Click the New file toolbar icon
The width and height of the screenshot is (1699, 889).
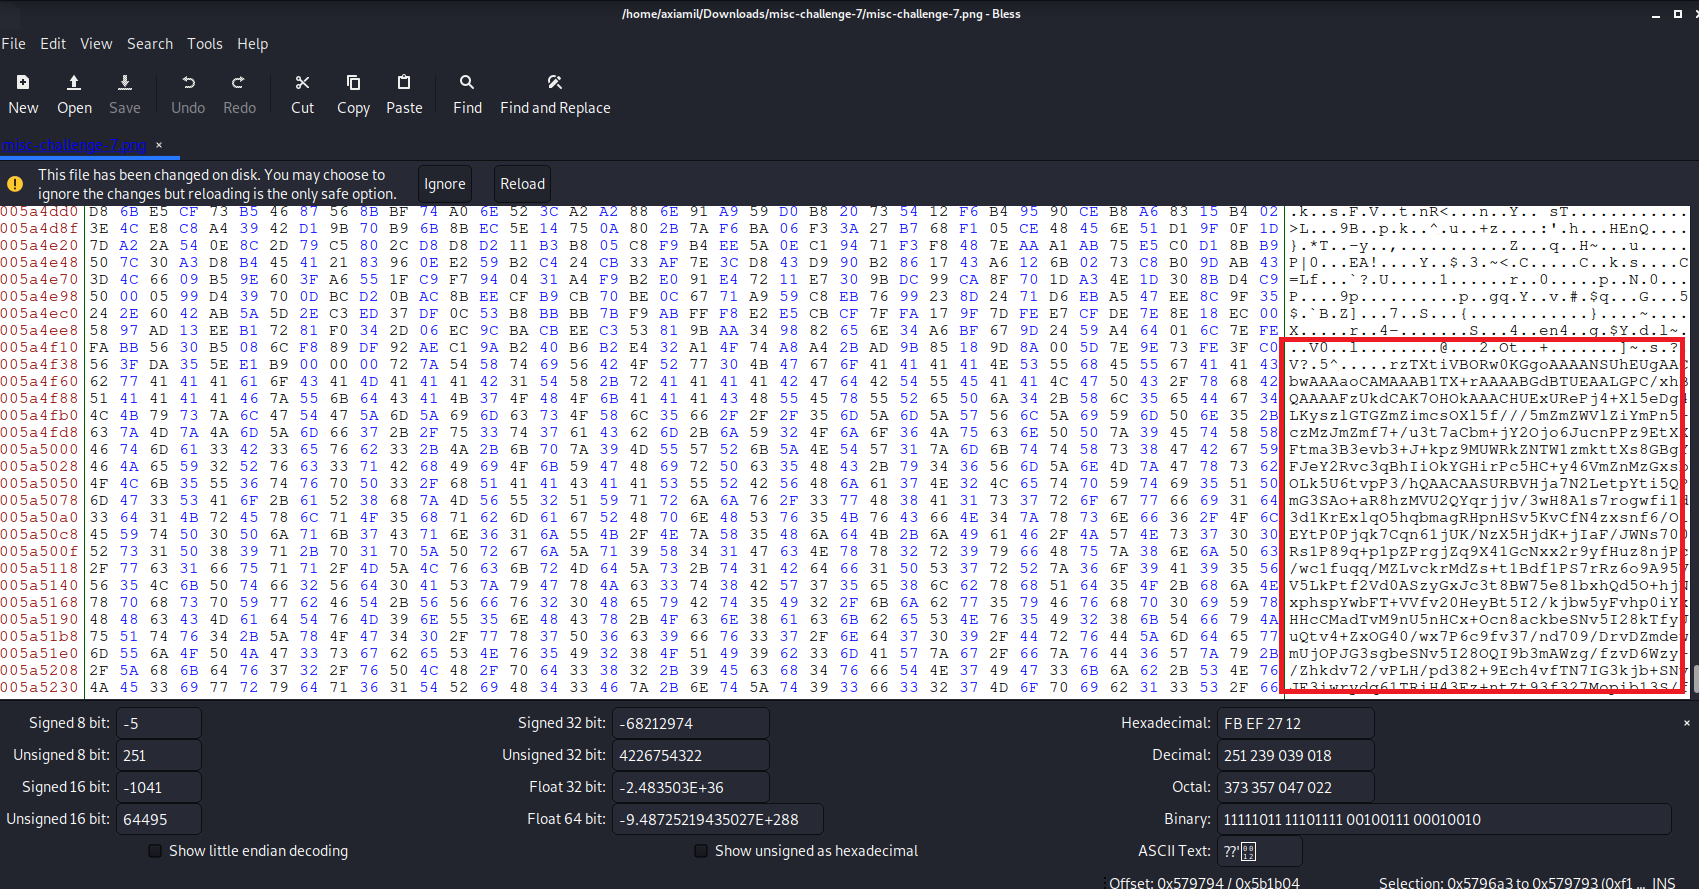[x=23, y=83]
